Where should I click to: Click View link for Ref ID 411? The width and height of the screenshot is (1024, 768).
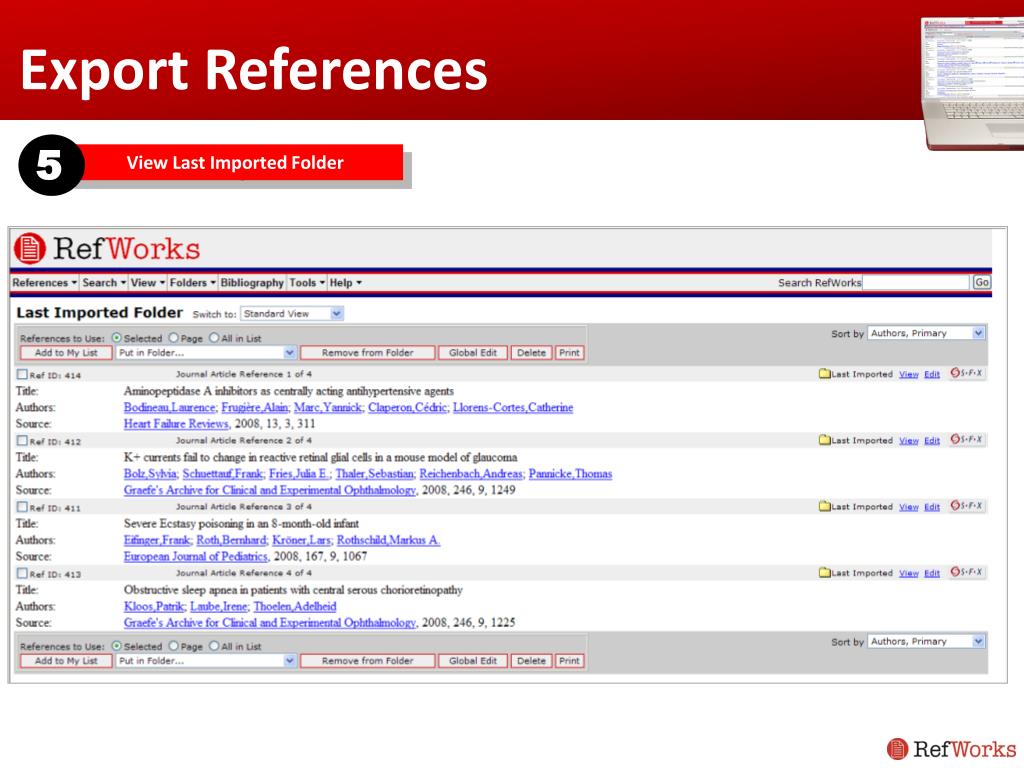point(908,507)
